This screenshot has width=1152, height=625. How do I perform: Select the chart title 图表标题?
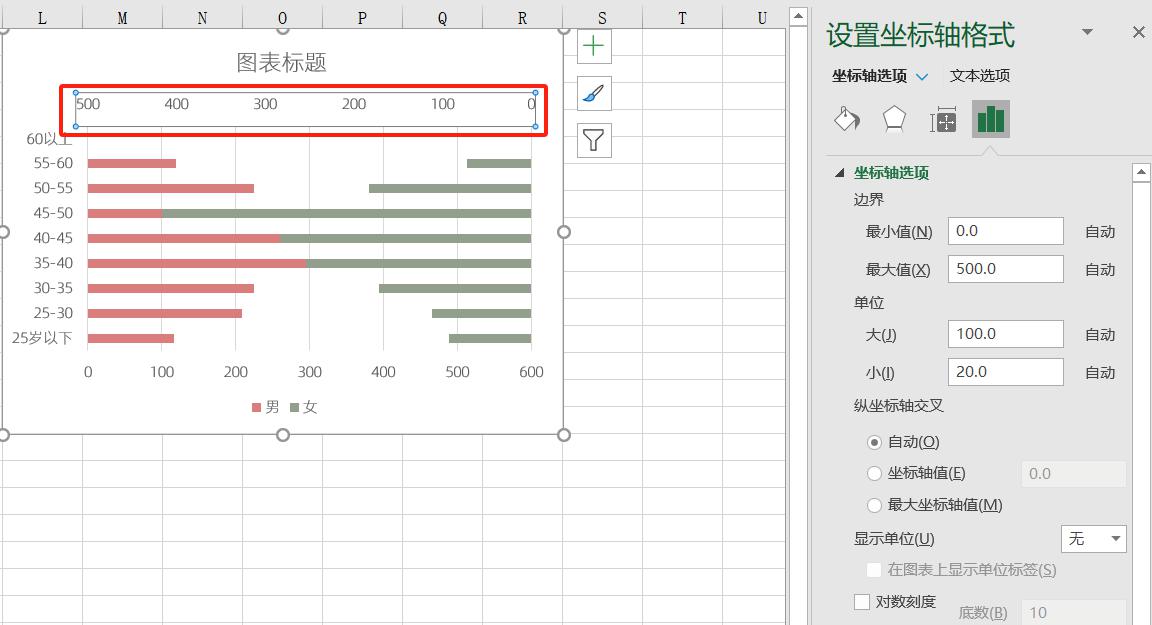coord(281,63)
